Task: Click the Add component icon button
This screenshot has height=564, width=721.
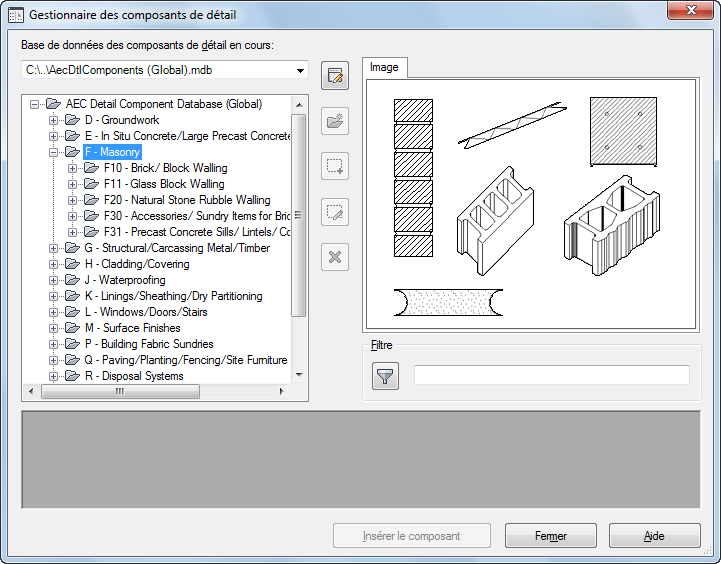Action: click(335, 166)
